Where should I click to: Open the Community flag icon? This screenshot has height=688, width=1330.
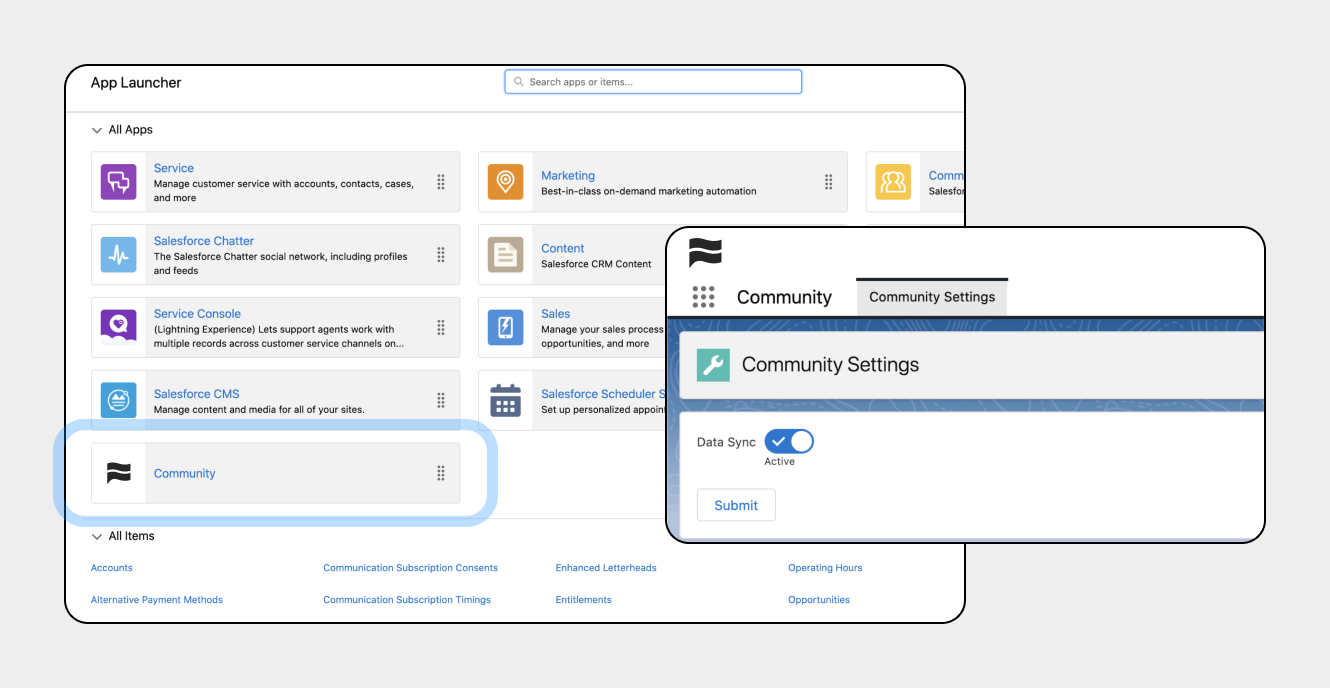tap(118, 473)
